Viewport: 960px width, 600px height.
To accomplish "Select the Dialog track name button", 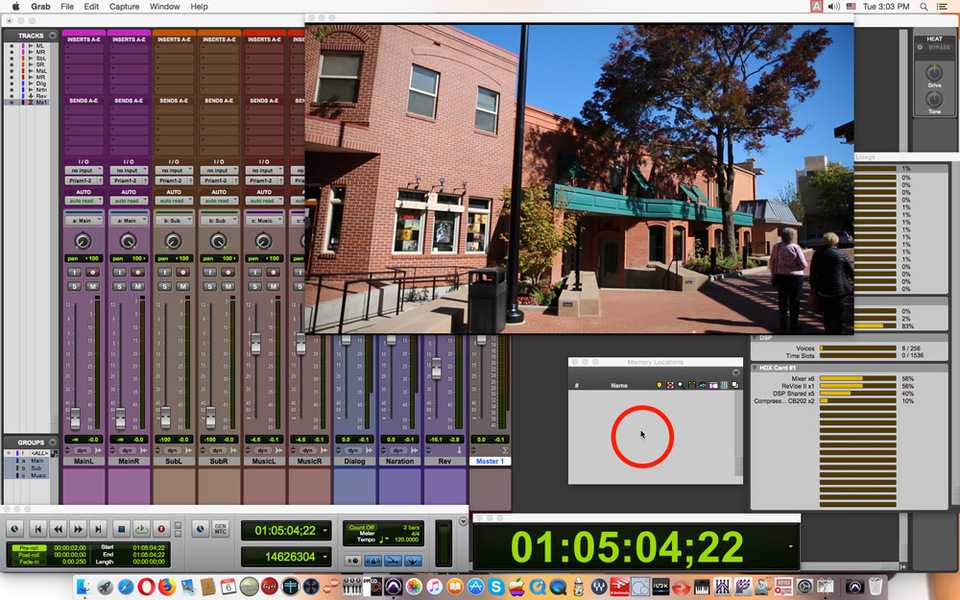I will click(x=354, y=461).
